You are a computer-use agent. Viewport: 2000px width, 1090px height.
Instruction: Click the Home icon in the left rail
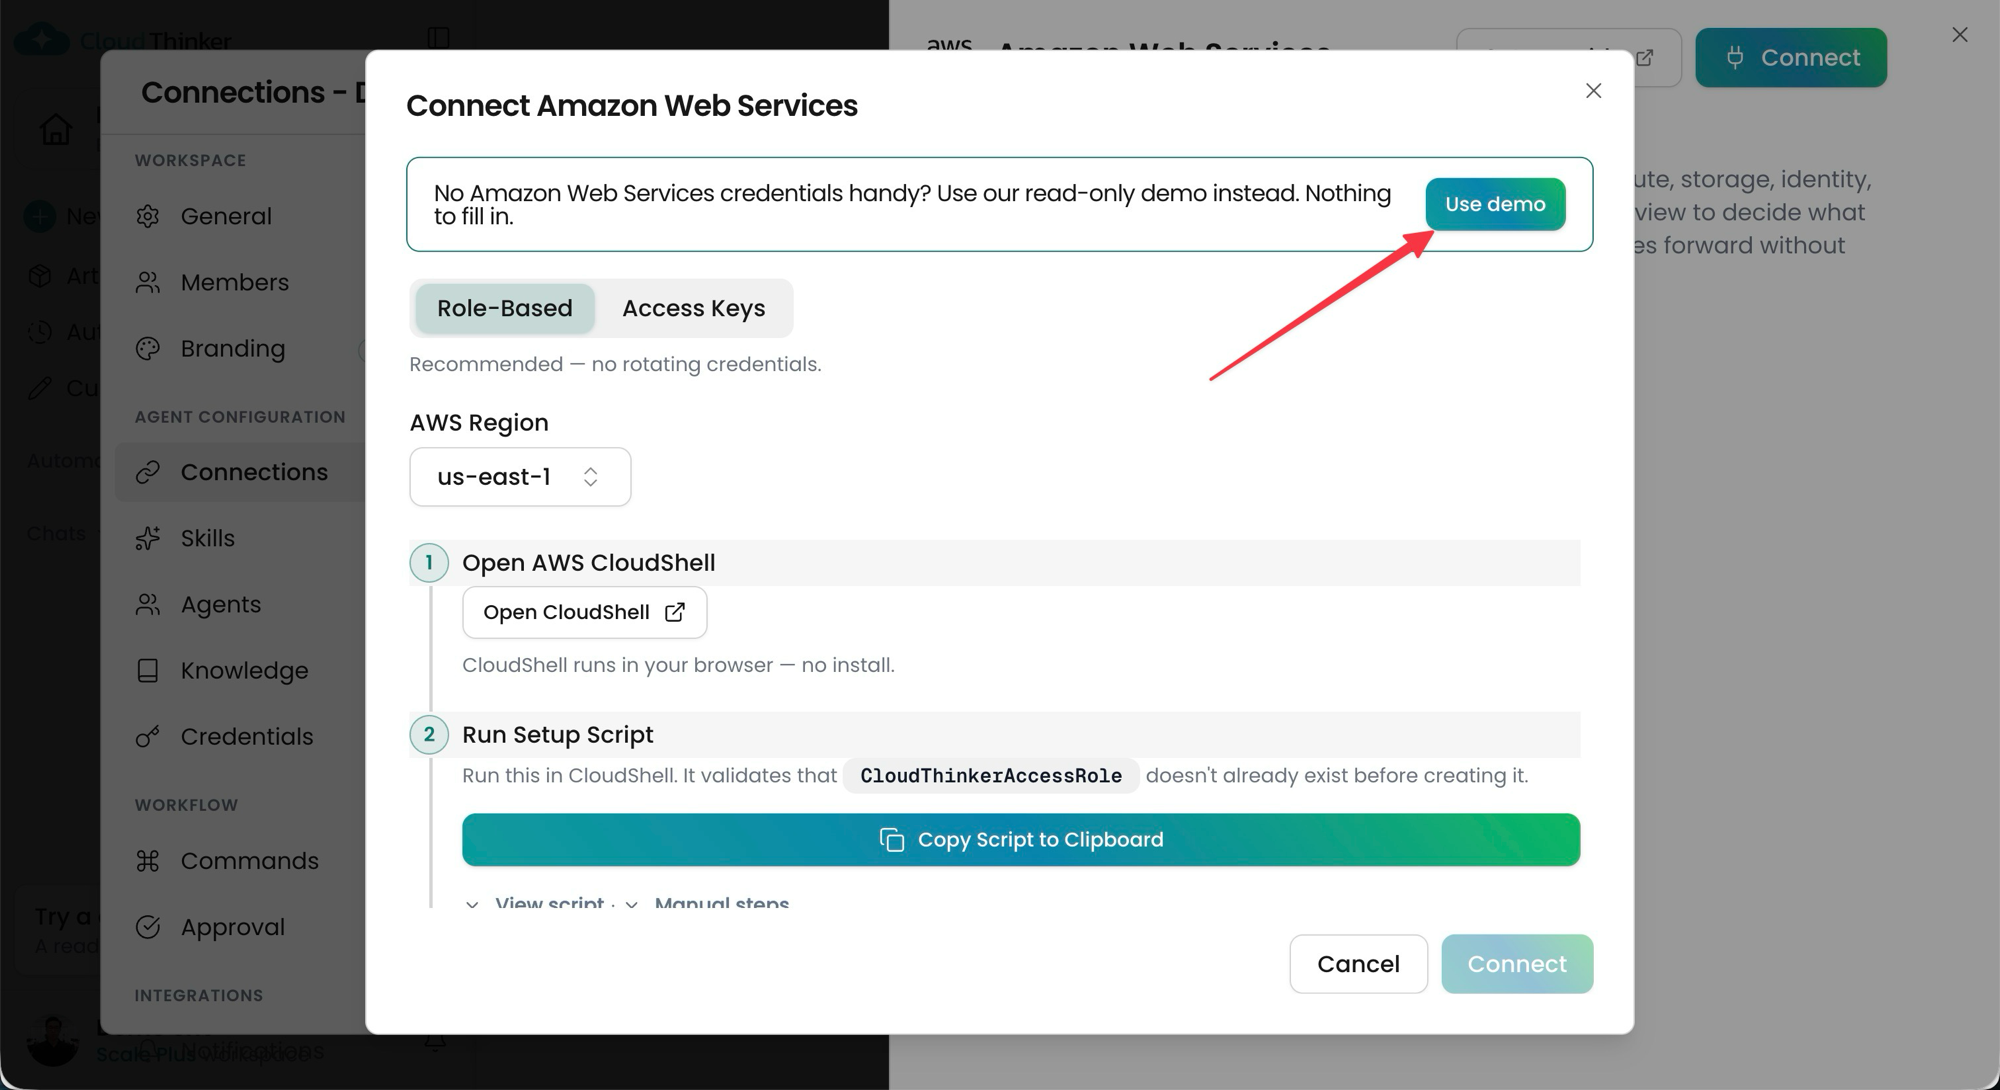(56, 129)
